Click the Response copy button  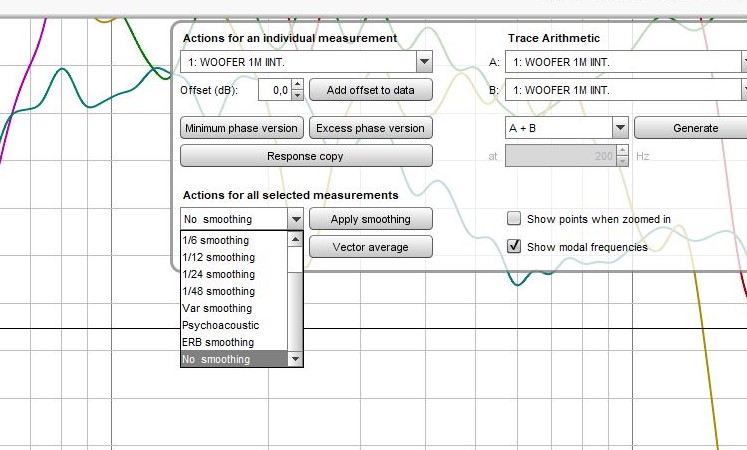[x=305, y=156]
